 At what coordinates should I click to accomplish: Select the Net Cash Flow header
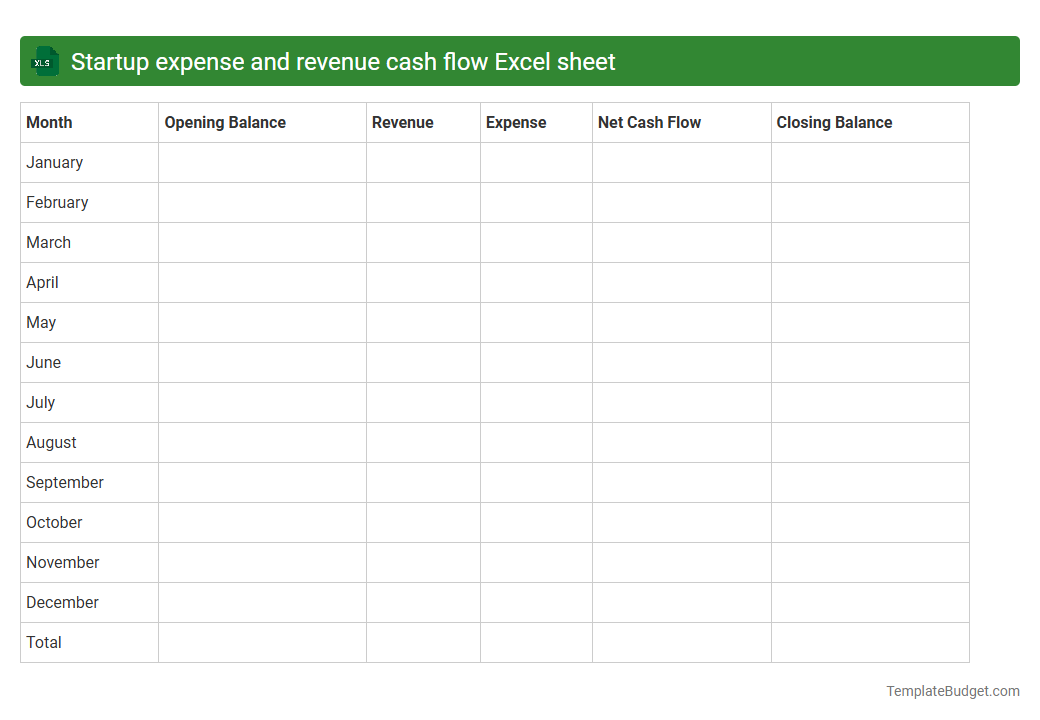pyautogui.click(x=650, y=122)
